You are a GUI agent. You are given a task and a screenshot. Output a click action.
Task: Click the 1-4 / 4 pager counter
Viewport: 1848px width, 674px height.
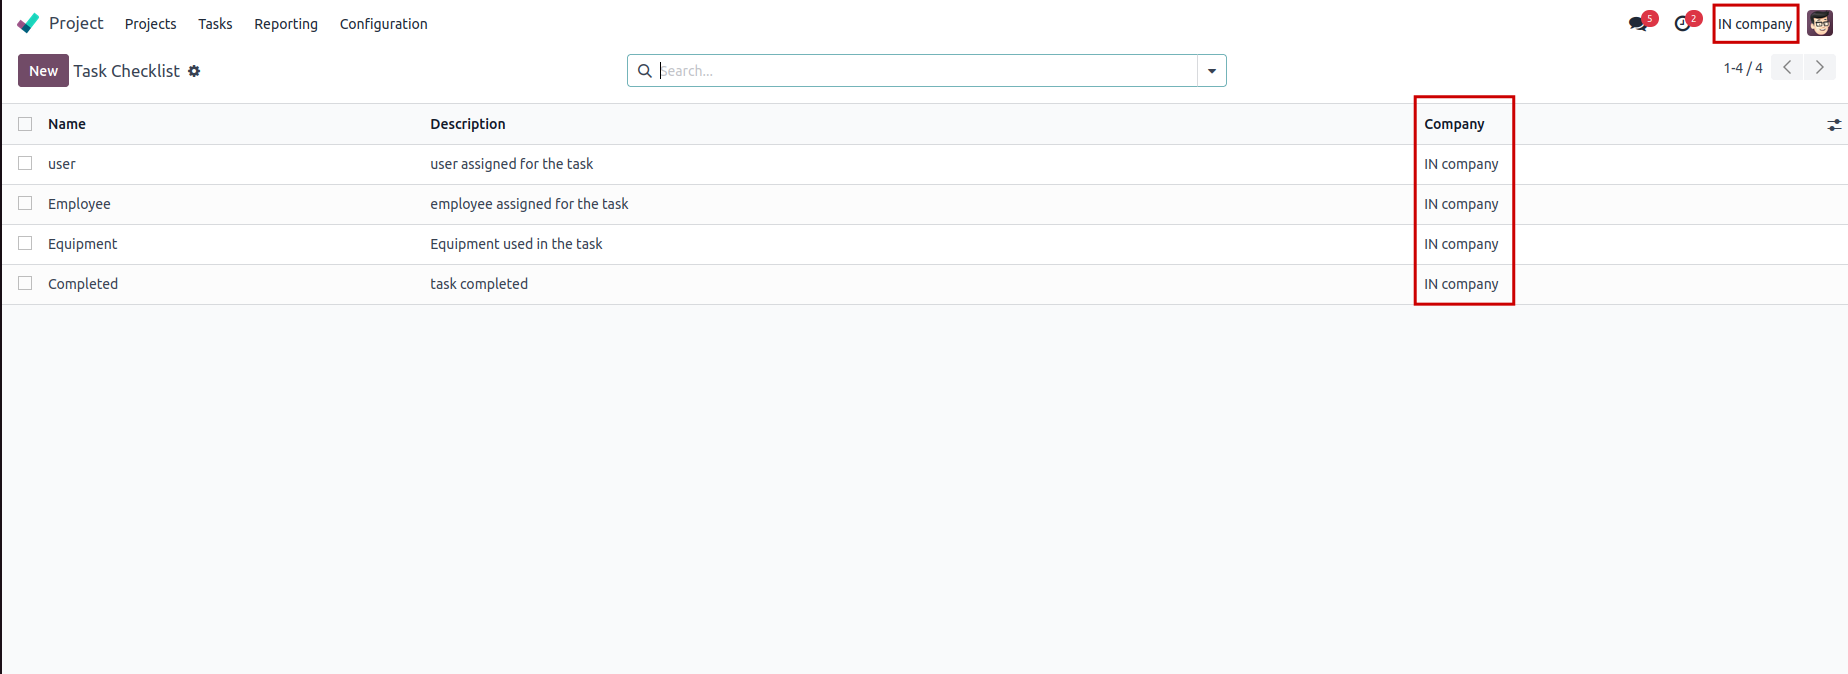(1743, 68)
